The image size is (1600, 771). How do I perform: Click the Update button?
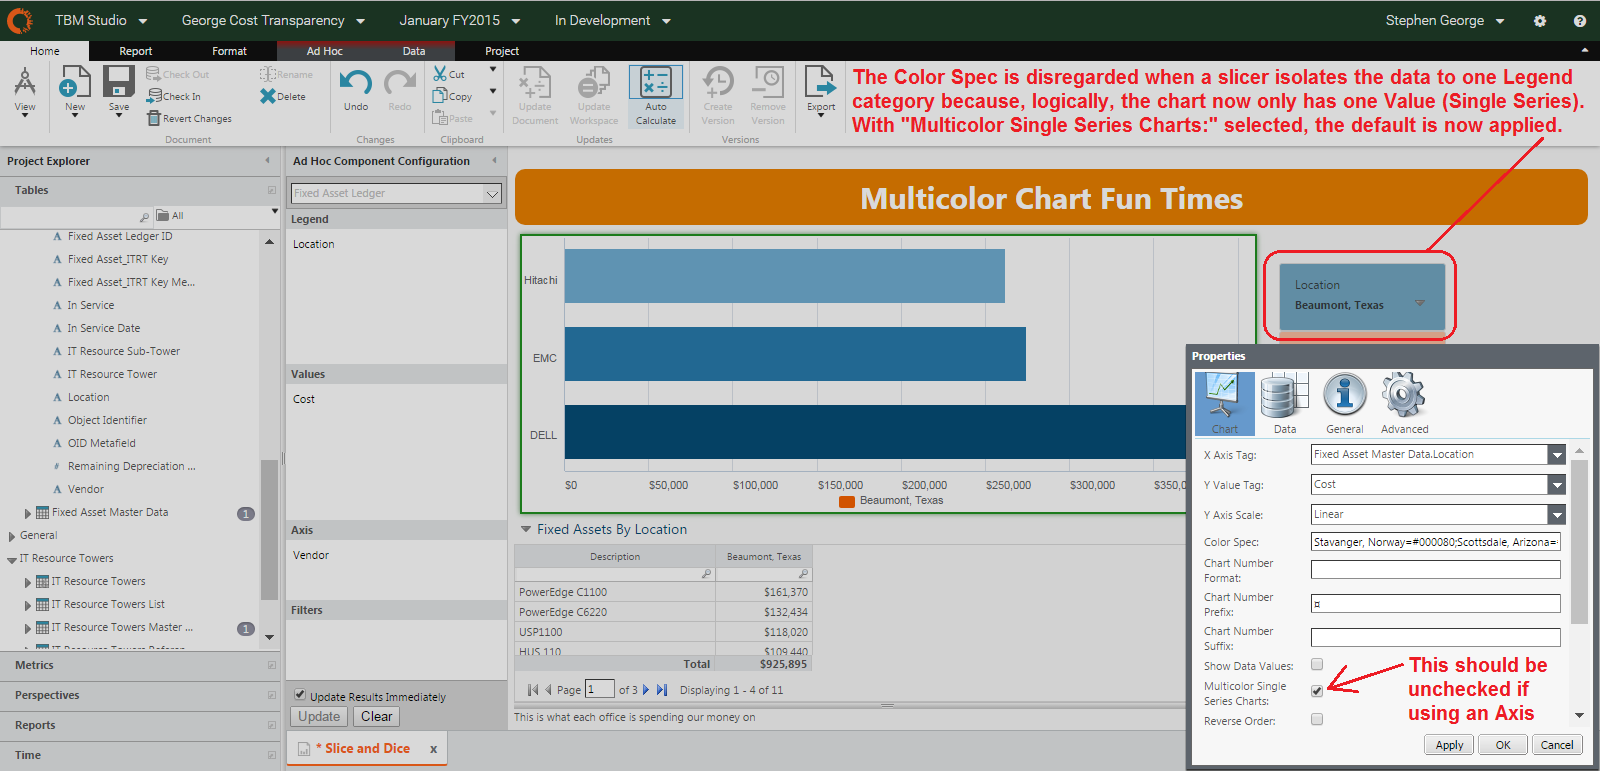319,717
